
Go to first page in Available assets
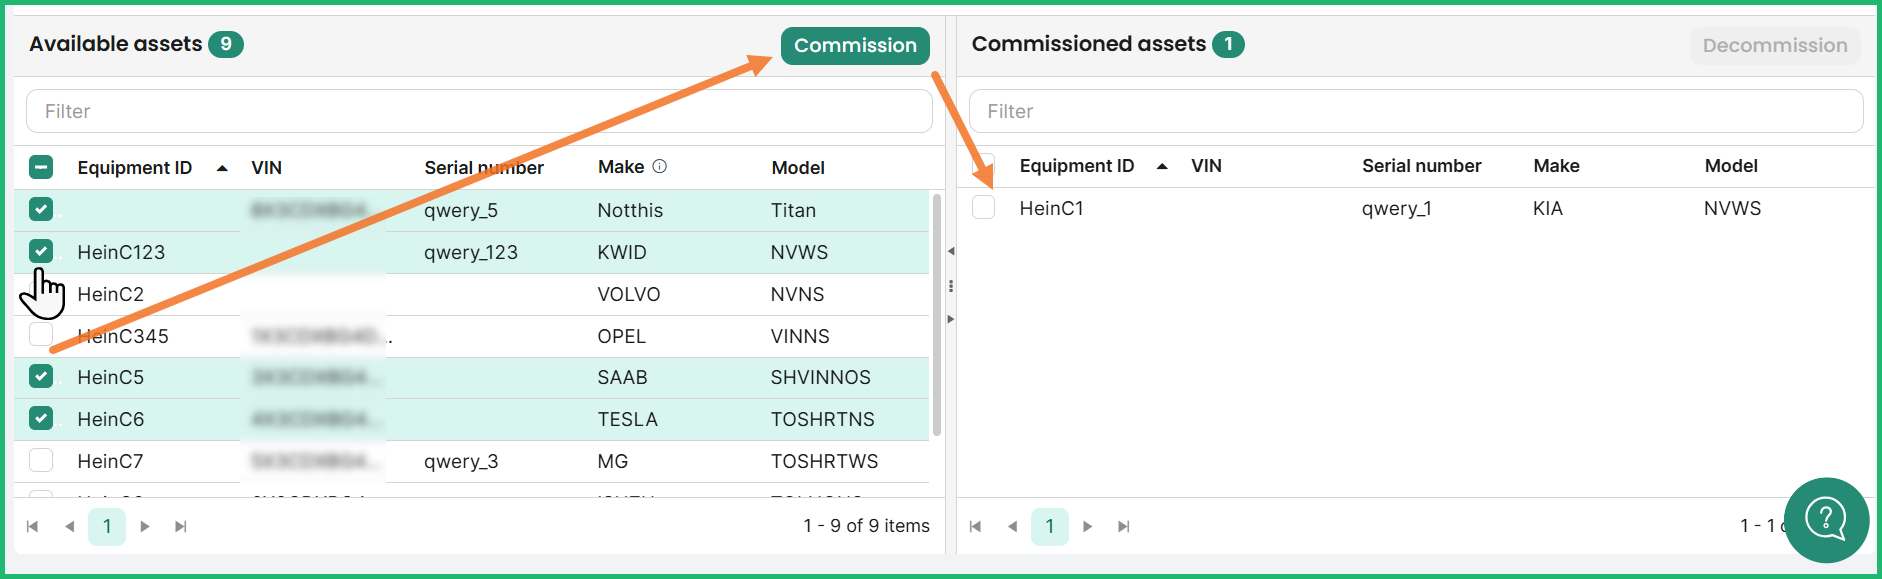click(32, 526)
